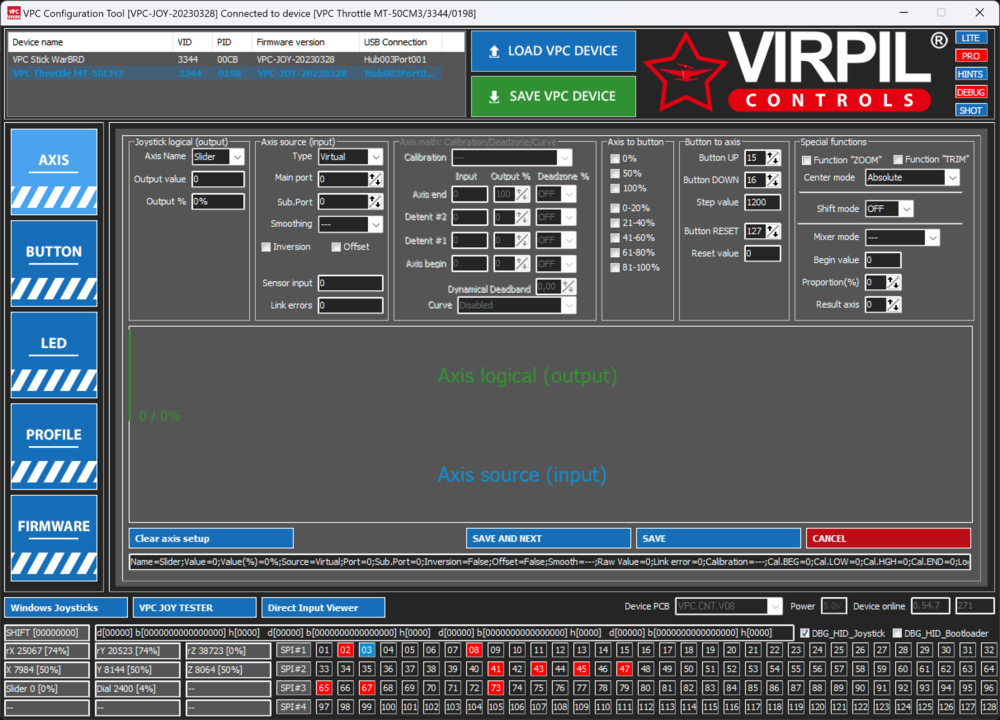Image resolution: width=1000 pixels, height=720 pixels.
Task: Click the Sub.Port stepper icon
Action: [x=376, y=202]
